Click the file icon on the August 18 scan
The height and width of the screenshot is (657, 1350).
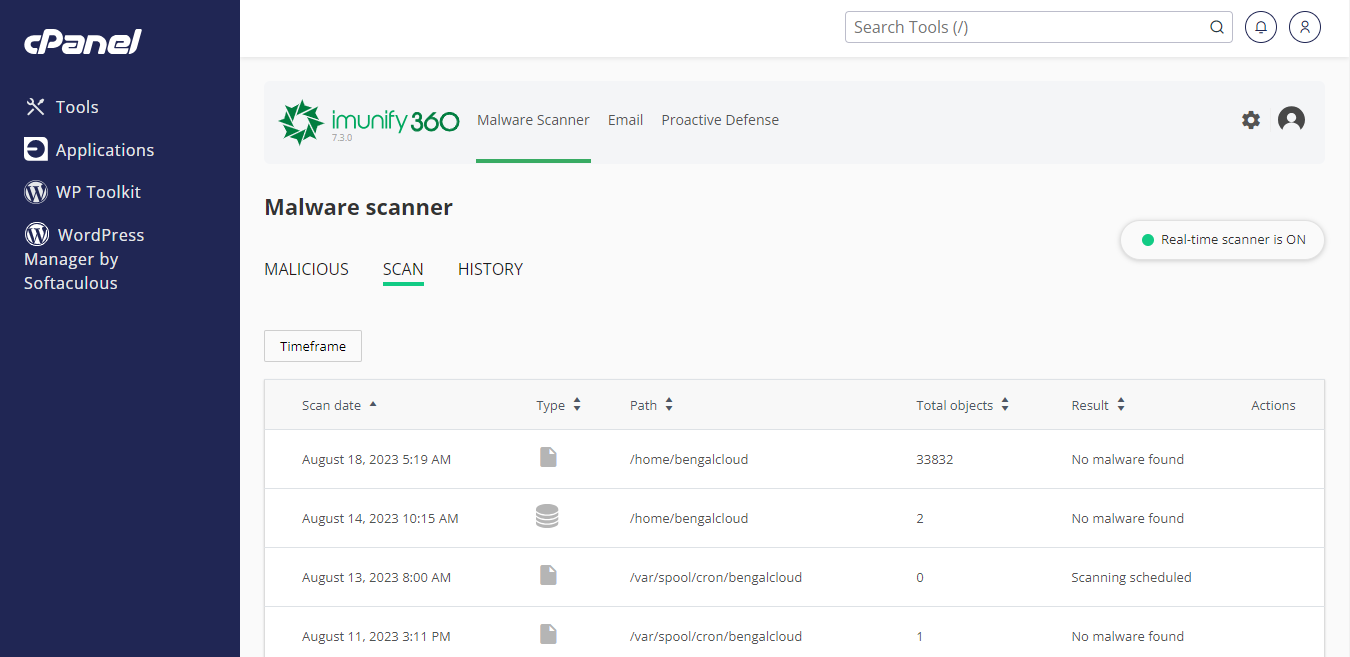point(547,457)
